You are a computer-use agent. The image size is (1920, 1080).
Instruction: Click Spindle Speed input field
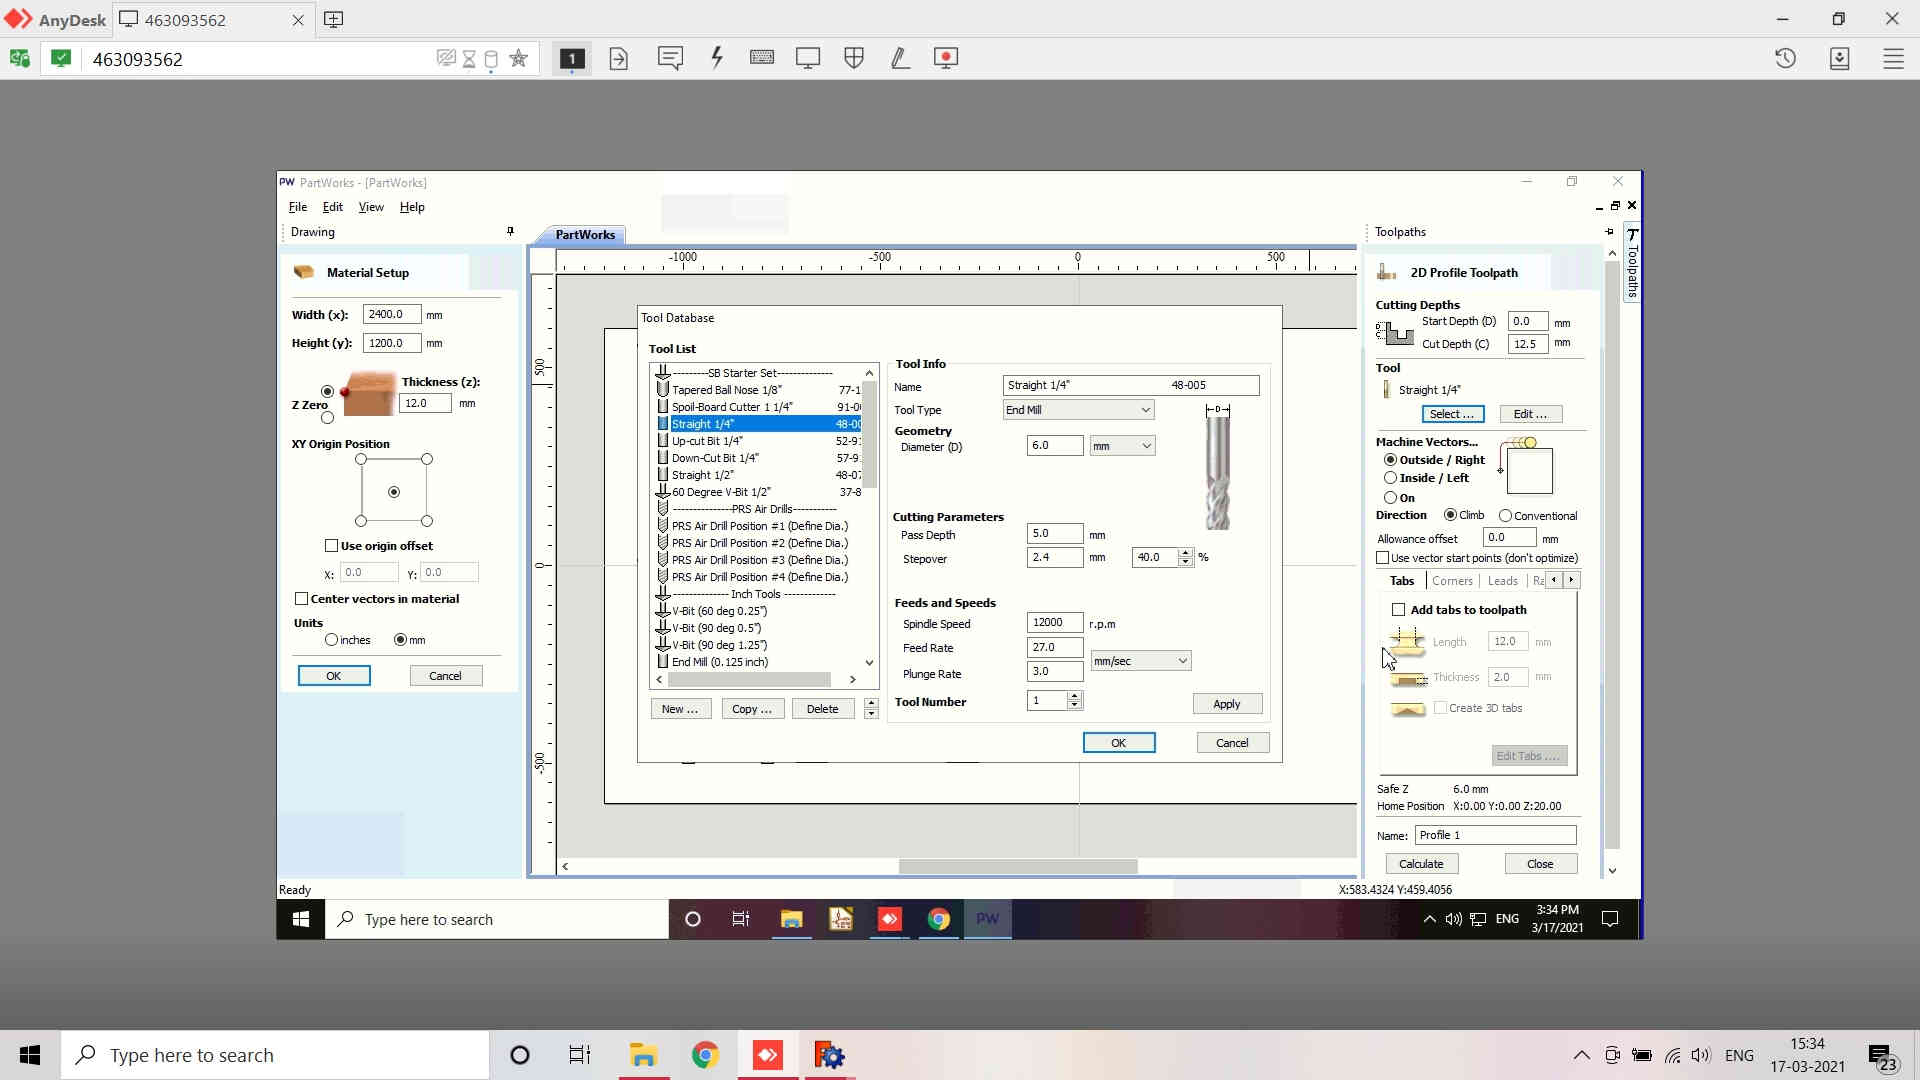[x=1054, y=622]
